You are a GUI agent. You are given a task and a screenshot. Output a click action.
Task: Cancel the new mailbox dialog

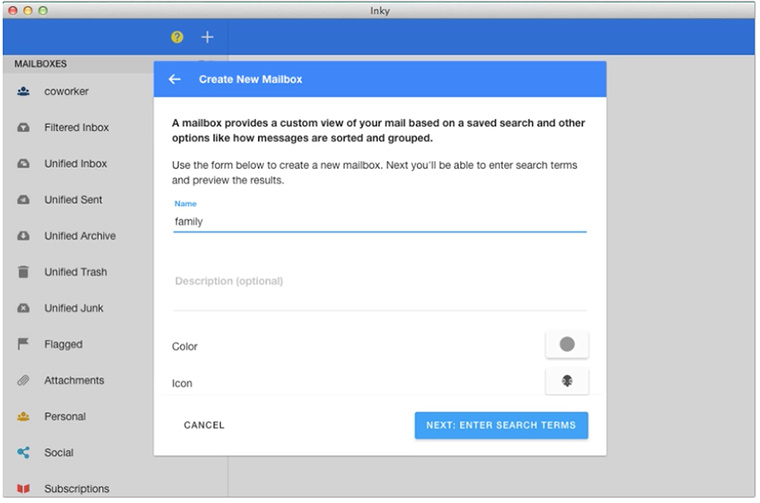[x=204, y=425]
